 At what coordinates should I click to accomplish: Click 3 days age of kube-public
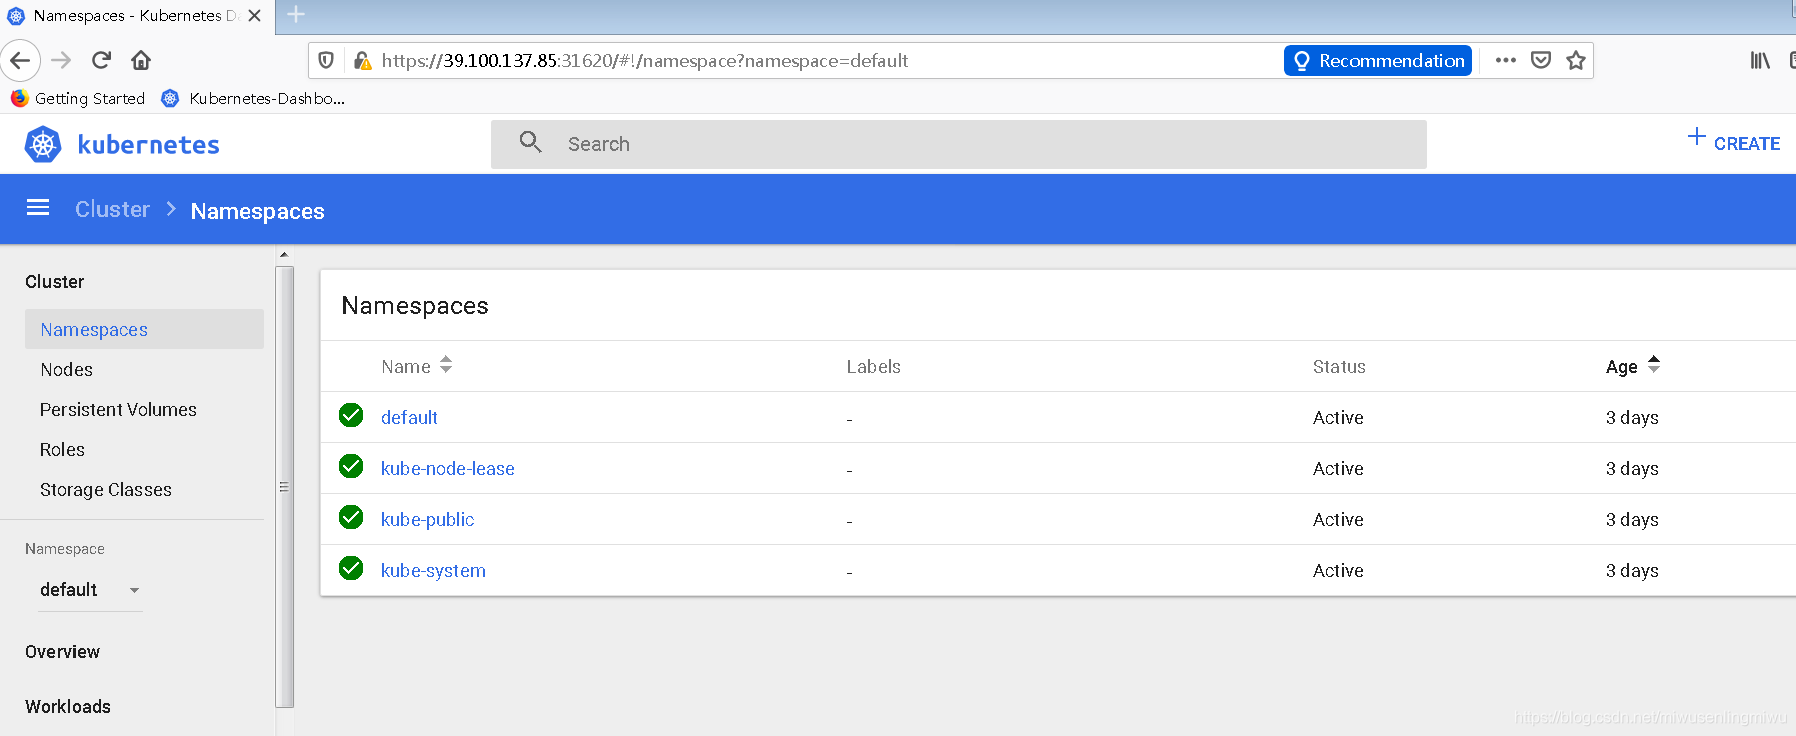click(x=1632, y=520)
